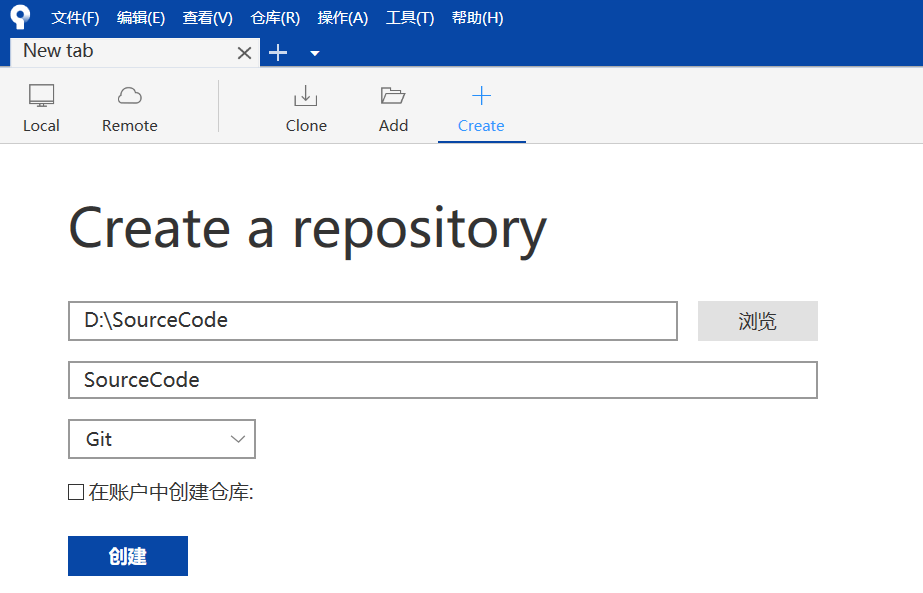Viewport: 923px width, 593px height.
Task: Click the destination path field D:\SourceCode
Action: (x=372, y=321)
